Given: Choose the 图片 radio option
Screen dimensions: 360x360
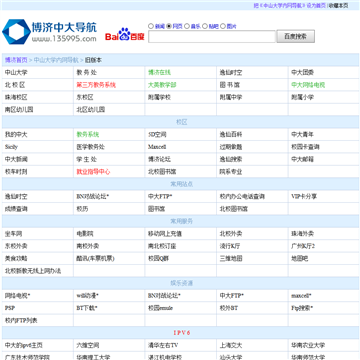Looking at the screenshot, I should 223,26.
